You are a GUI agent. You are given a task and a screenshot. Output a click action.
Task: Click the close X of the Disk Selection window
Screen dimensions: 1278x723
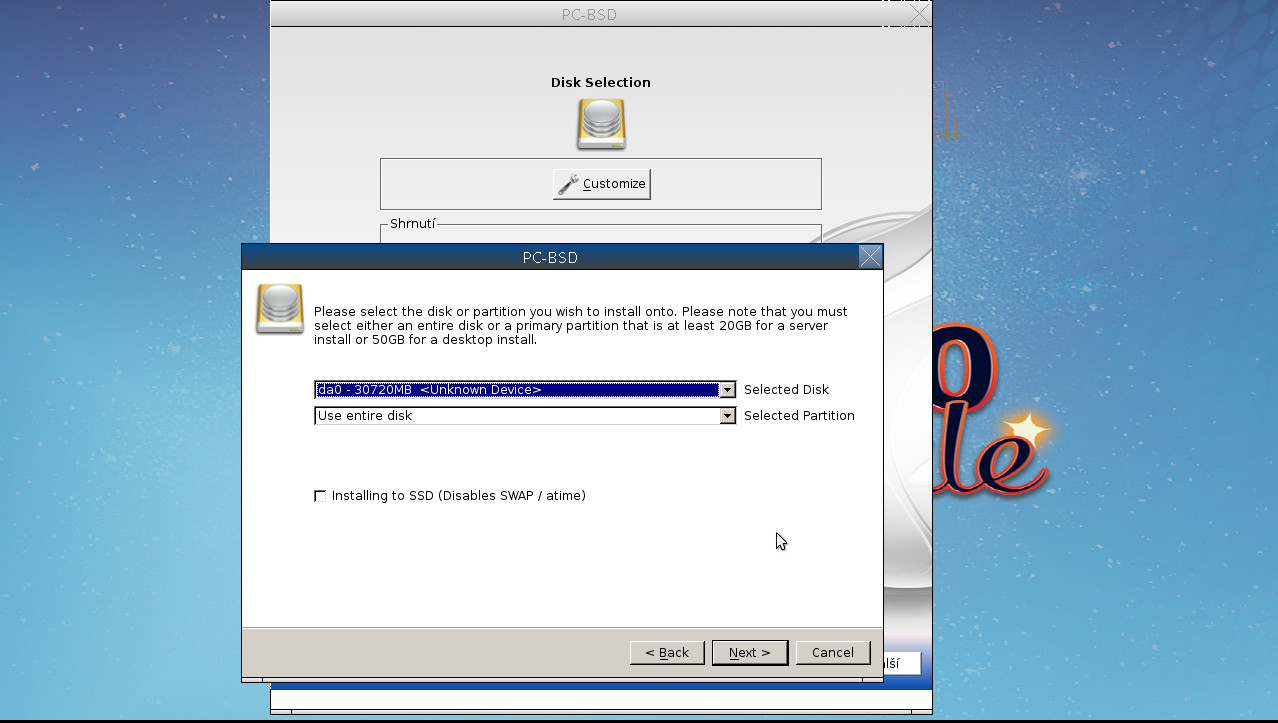click(x=917, y=14)
